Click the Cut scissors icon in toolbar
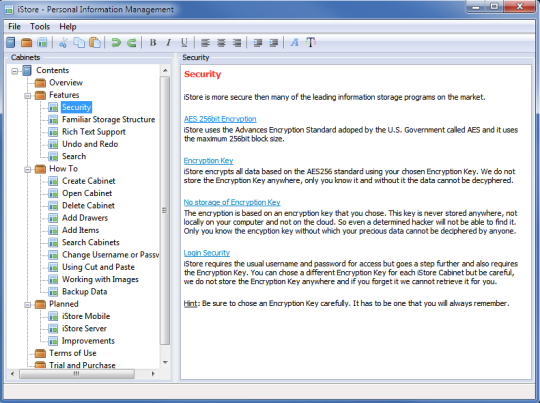Image resolution: width=540 pixels, height=403 pixels. (x=63, y=43)
